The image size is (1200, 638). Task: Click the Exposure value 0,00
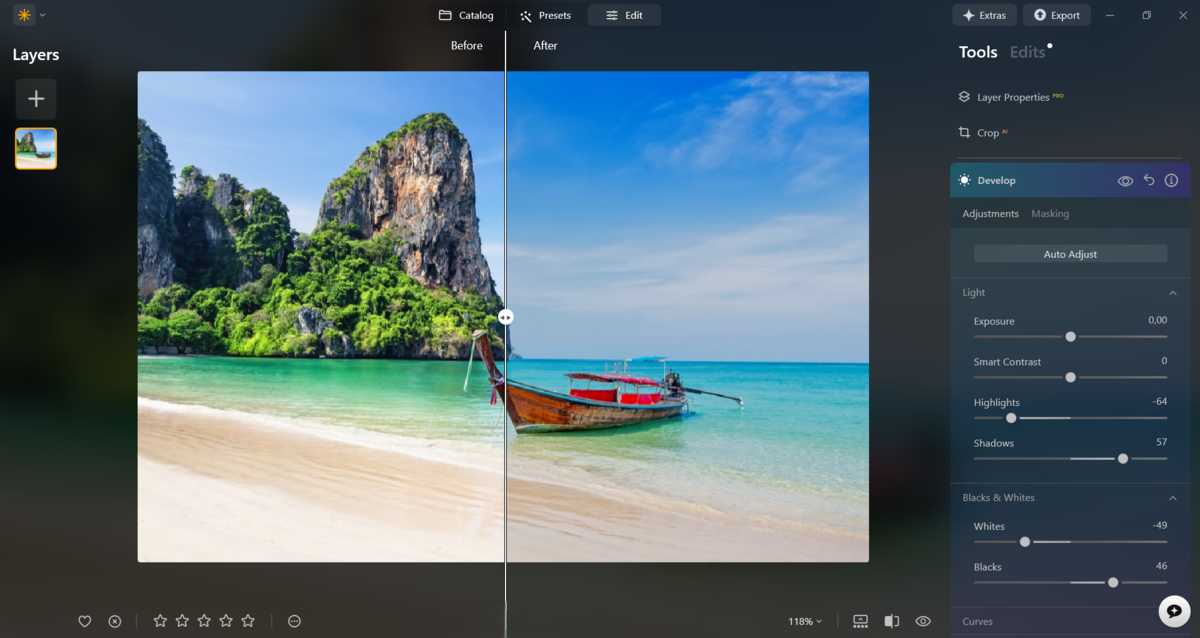(1157, 321)
